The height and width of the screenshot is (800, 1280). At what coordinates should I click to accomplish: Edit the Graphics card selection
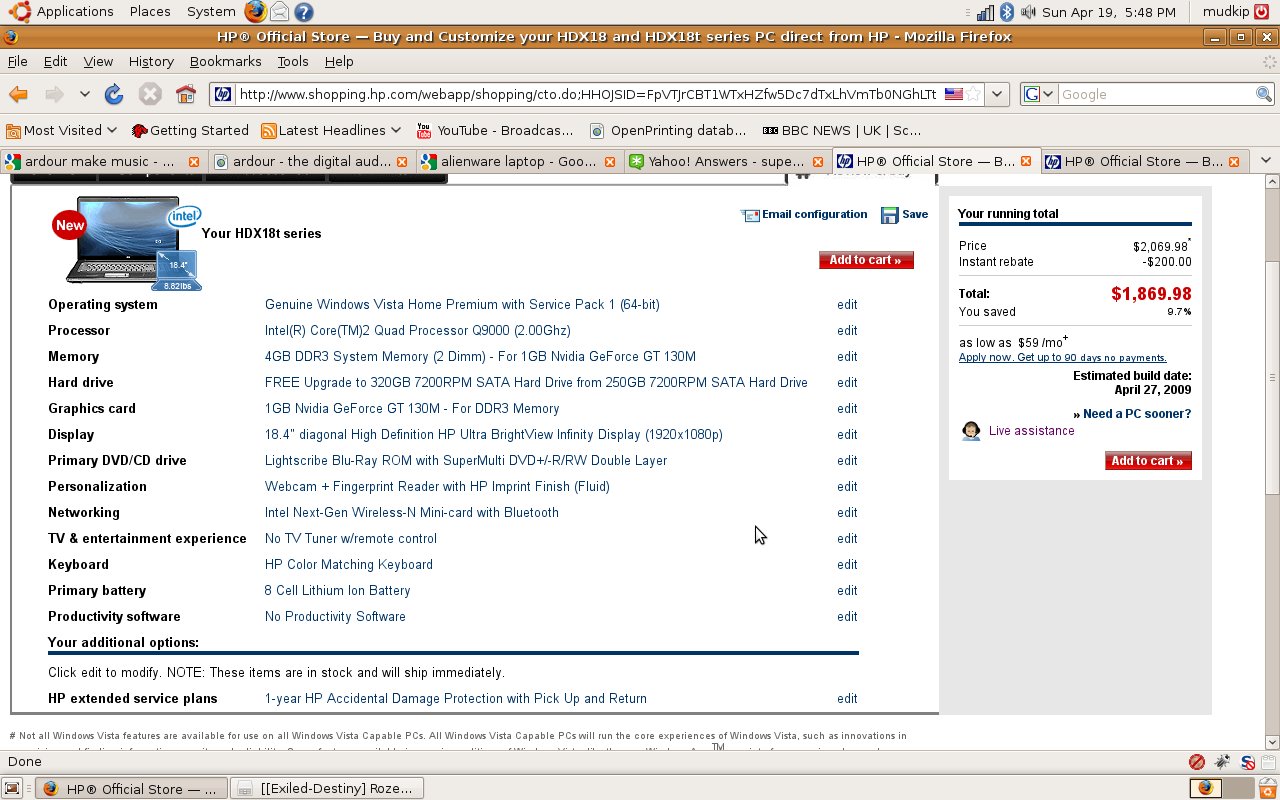click(847, 409)
